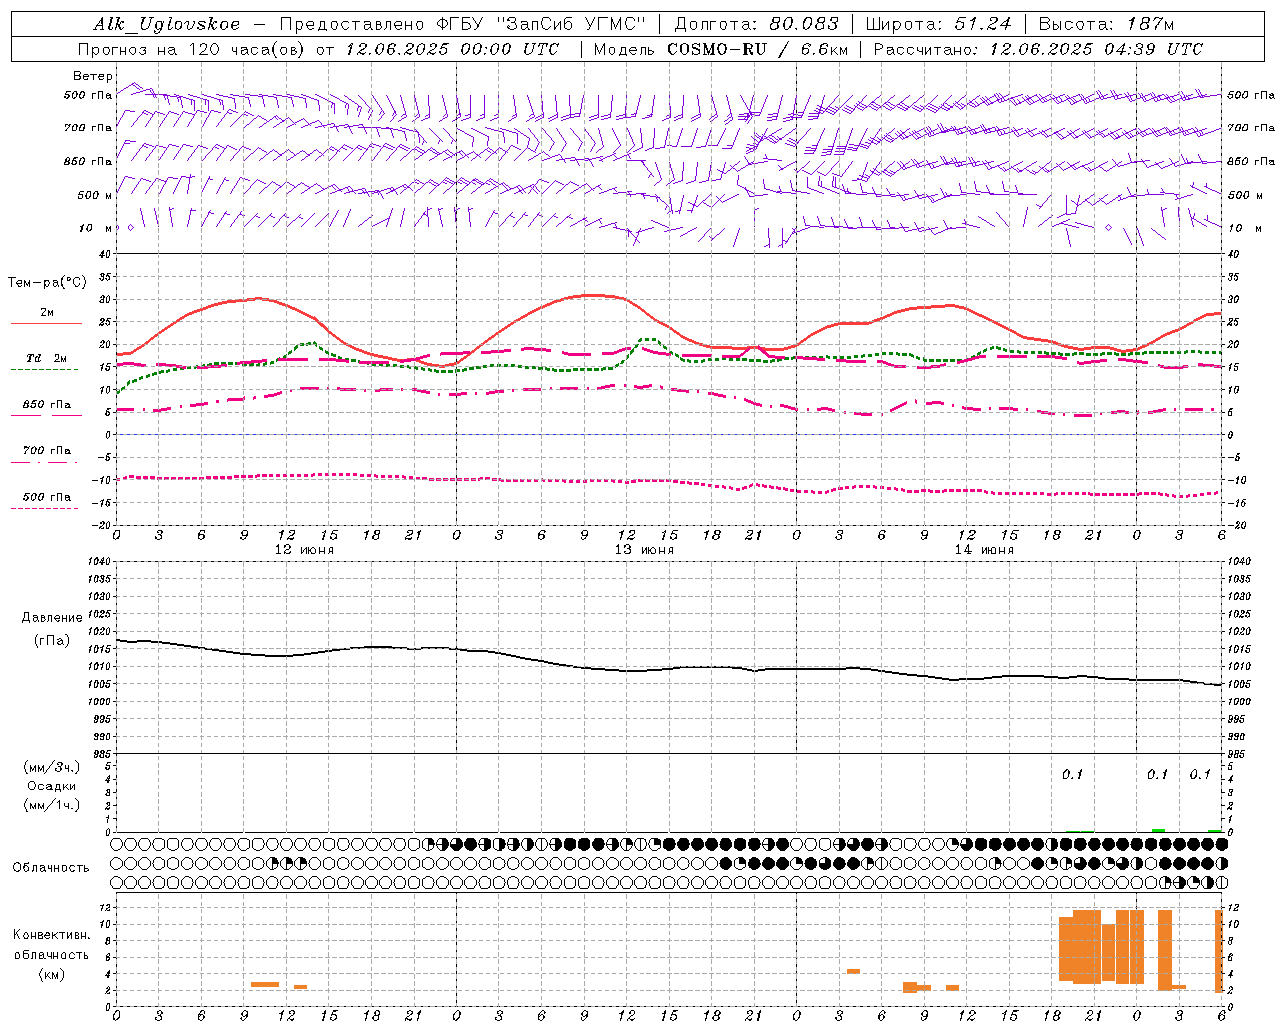Select the Тем-ра(°C) axis title

[x=47, y=283]
